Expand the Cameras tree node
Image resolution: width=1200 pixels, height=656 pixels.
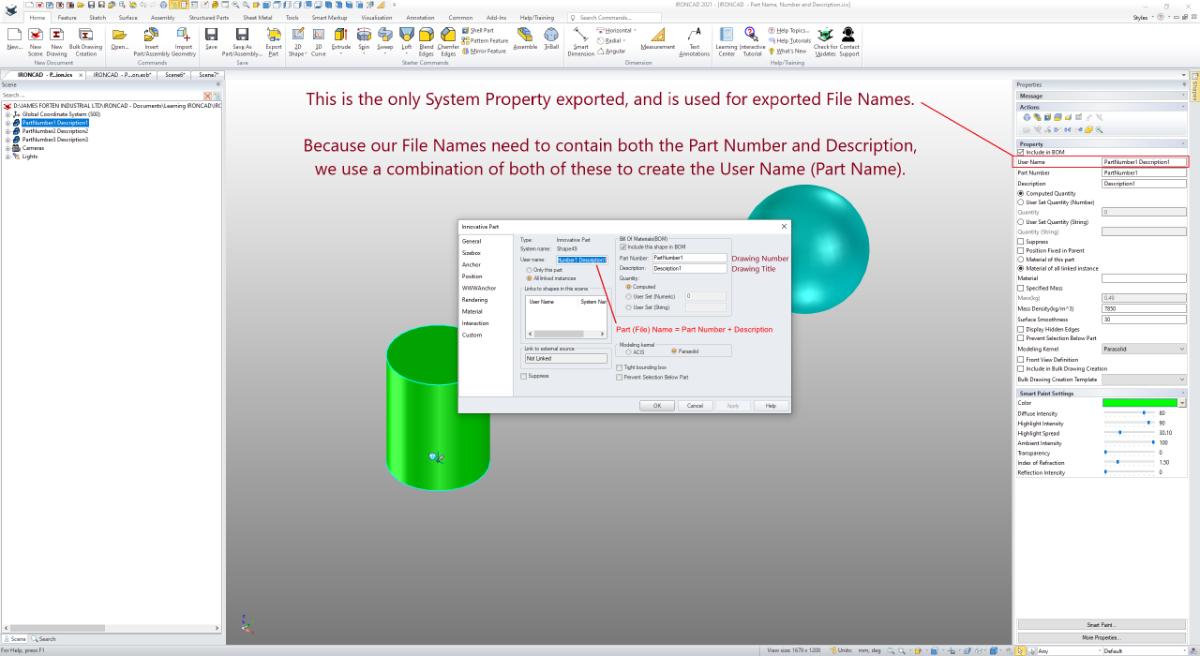coord(7,148)
